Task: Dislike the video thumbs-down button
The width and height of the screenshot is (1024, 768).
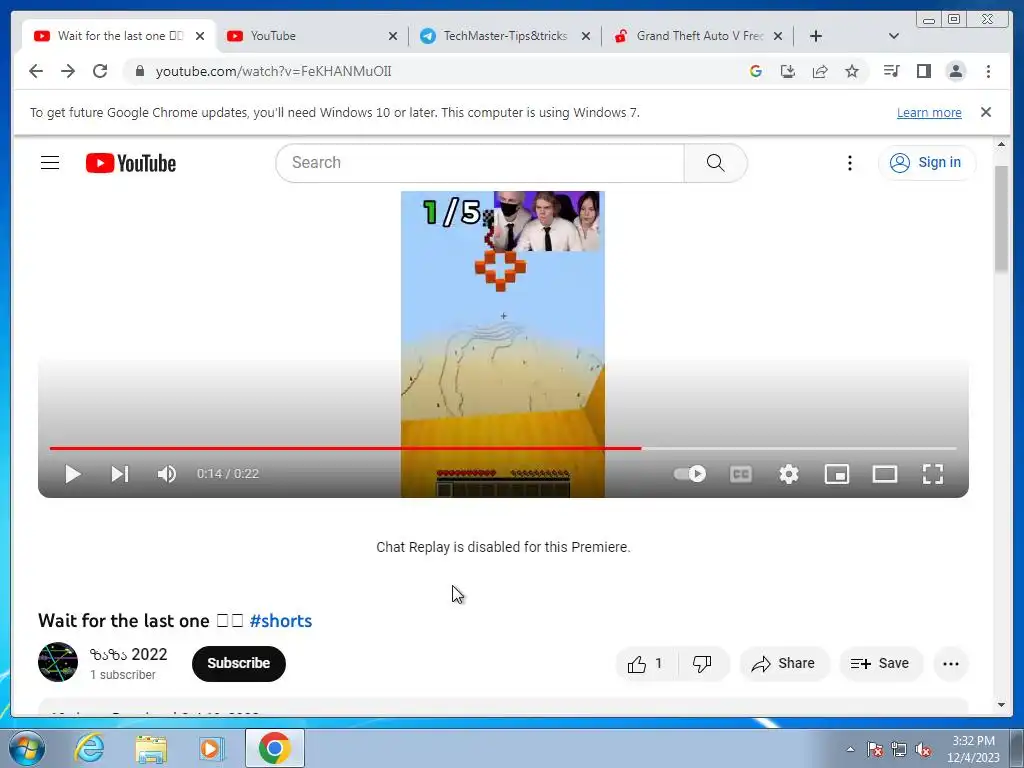Action: click(703, 664)
